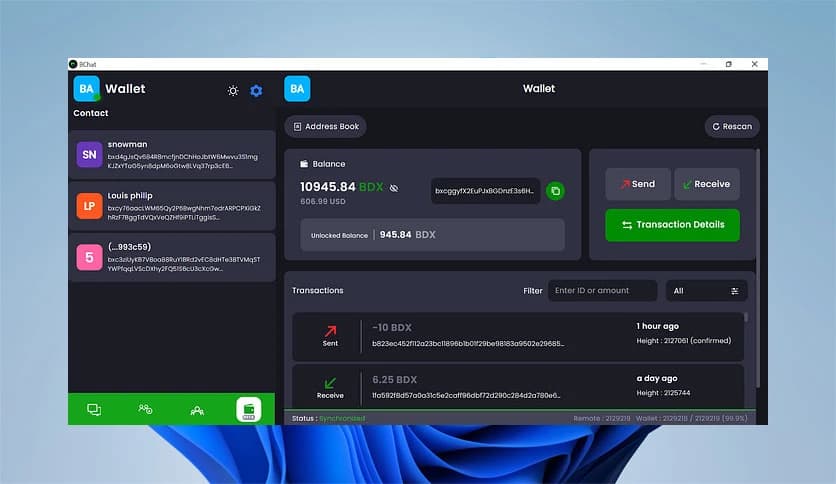Click the Receive button
Screen dimensions: 836x484
[706, 184]
